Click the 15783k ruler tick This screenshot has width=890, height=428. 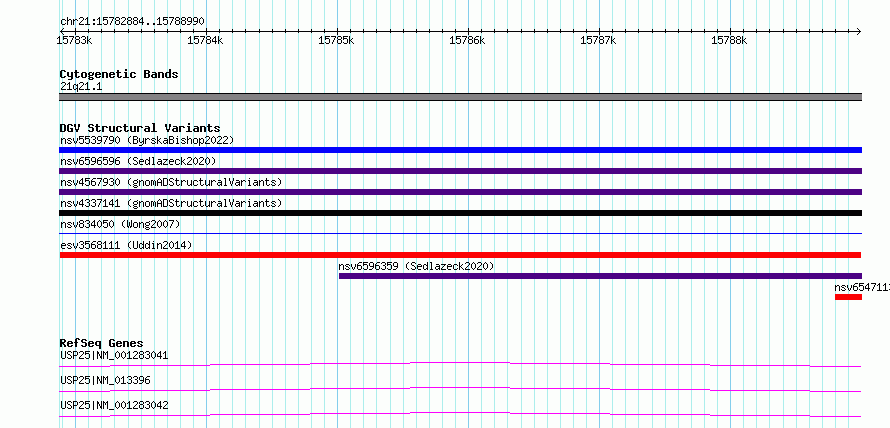(75, 40)
